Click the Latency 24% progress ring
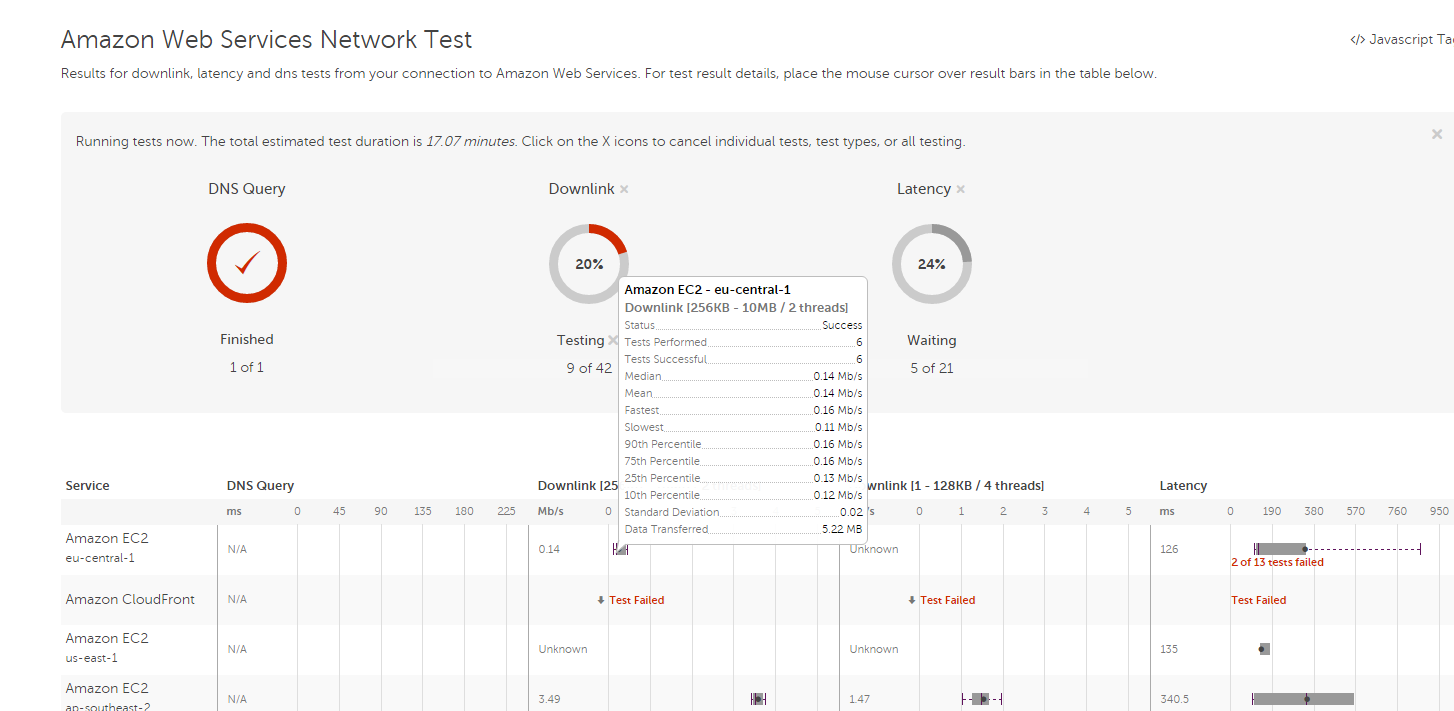The width and height of the screenshot is (1454, 711). (932, 264)
